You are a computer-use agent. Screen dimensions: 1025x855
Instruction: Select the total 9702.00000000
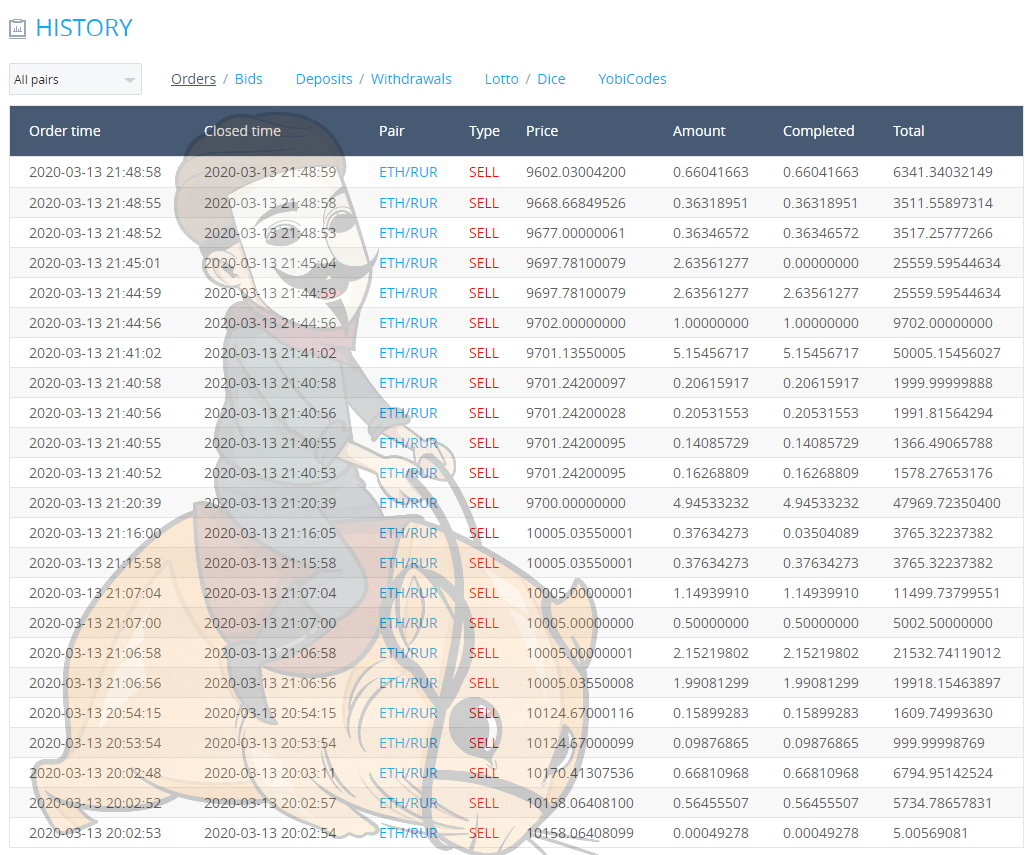click(943, 323)
